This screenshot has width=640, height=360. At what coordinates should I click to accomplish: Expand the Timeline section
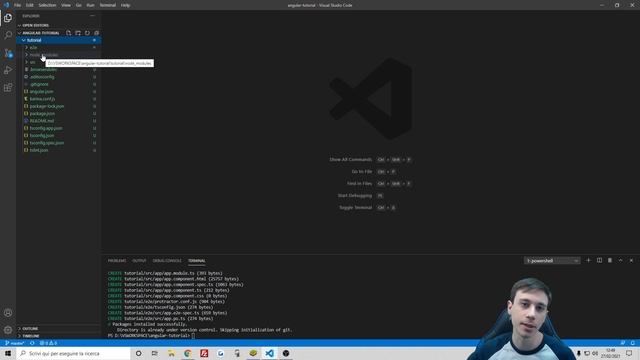coord(59,336)
